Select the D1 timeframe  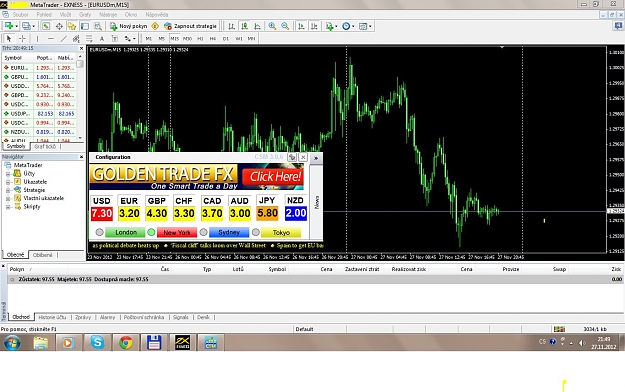(x=226, y=39)
